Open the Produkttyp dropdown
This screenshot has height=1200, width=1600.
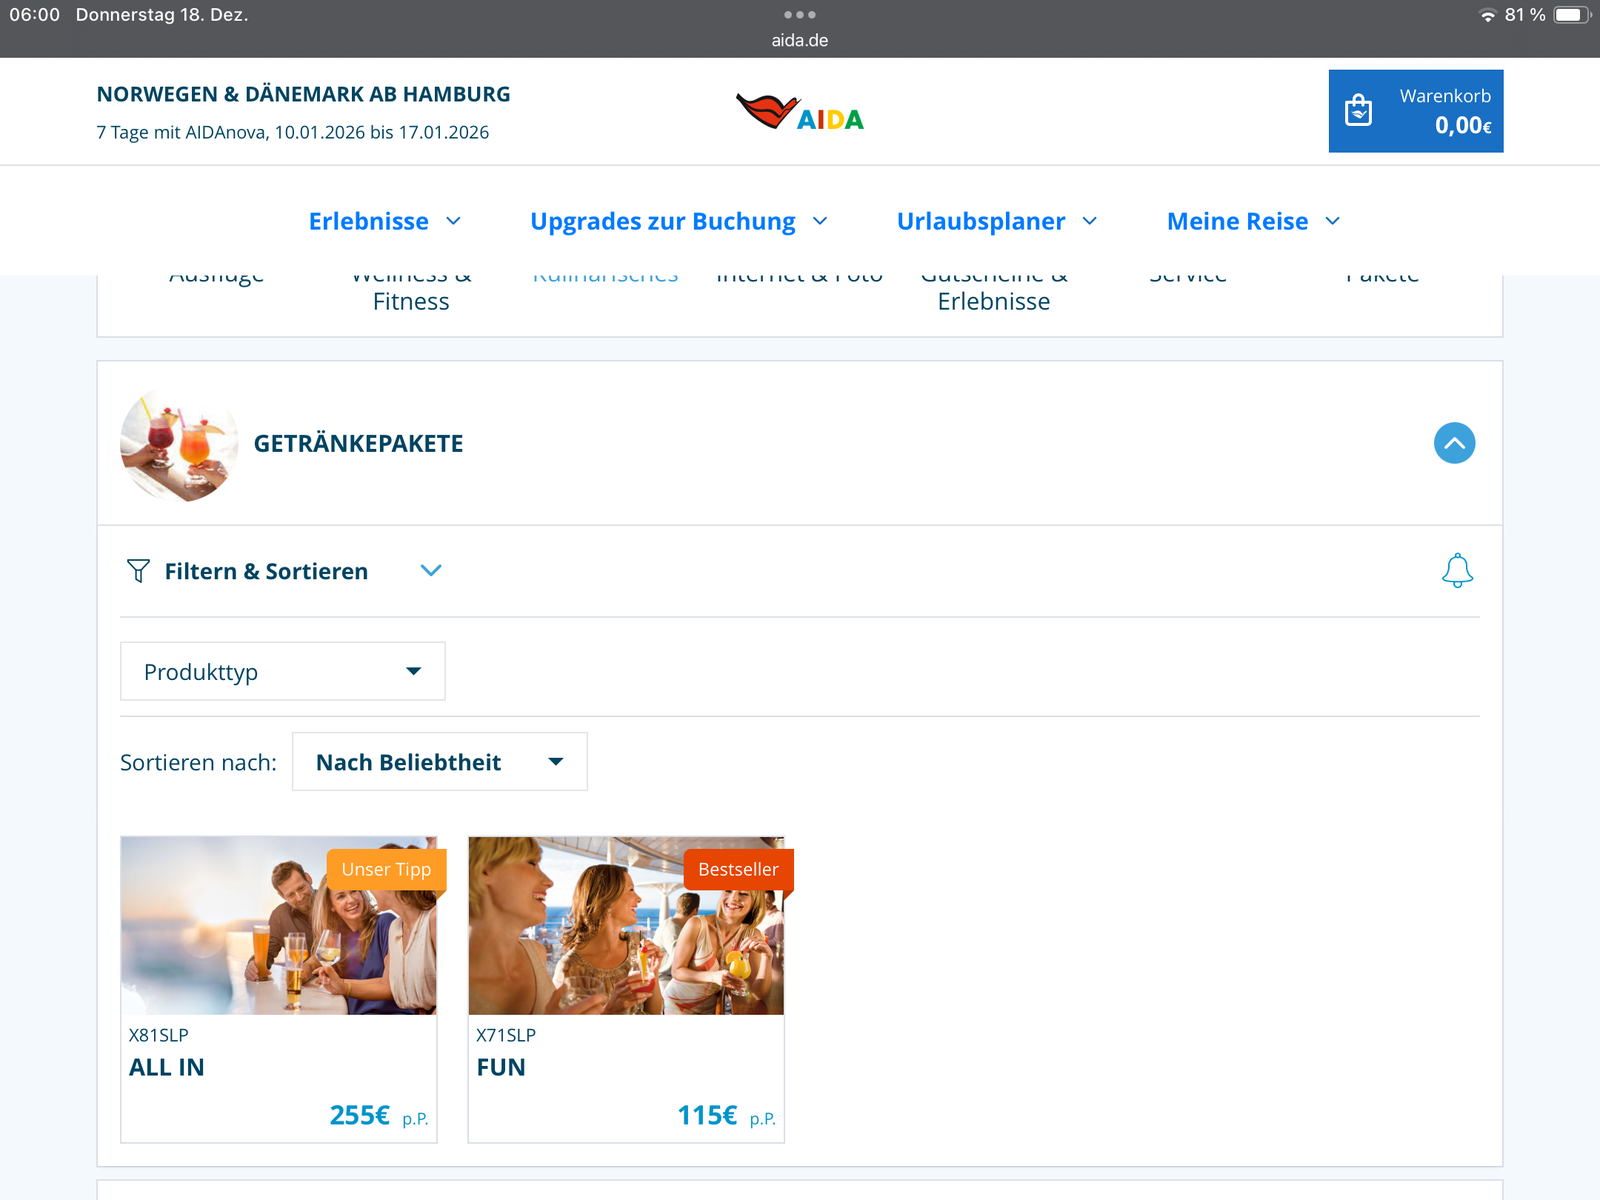(282, 672)
